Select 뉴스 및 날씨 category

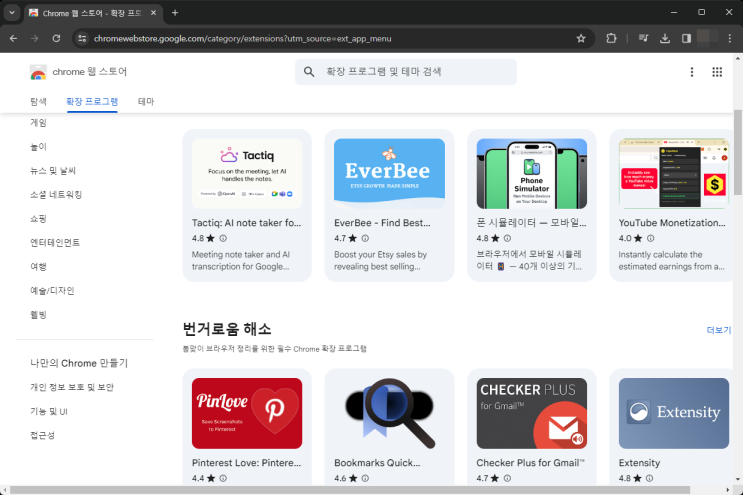53,171
